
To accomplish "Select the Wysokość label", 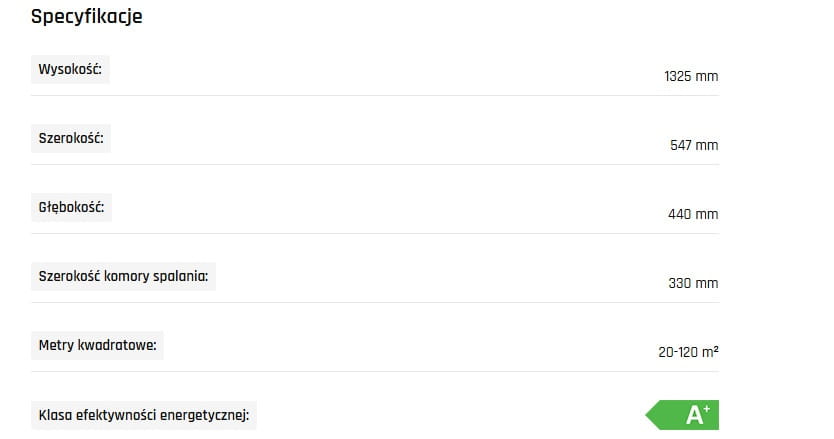I will pos(71,70).
